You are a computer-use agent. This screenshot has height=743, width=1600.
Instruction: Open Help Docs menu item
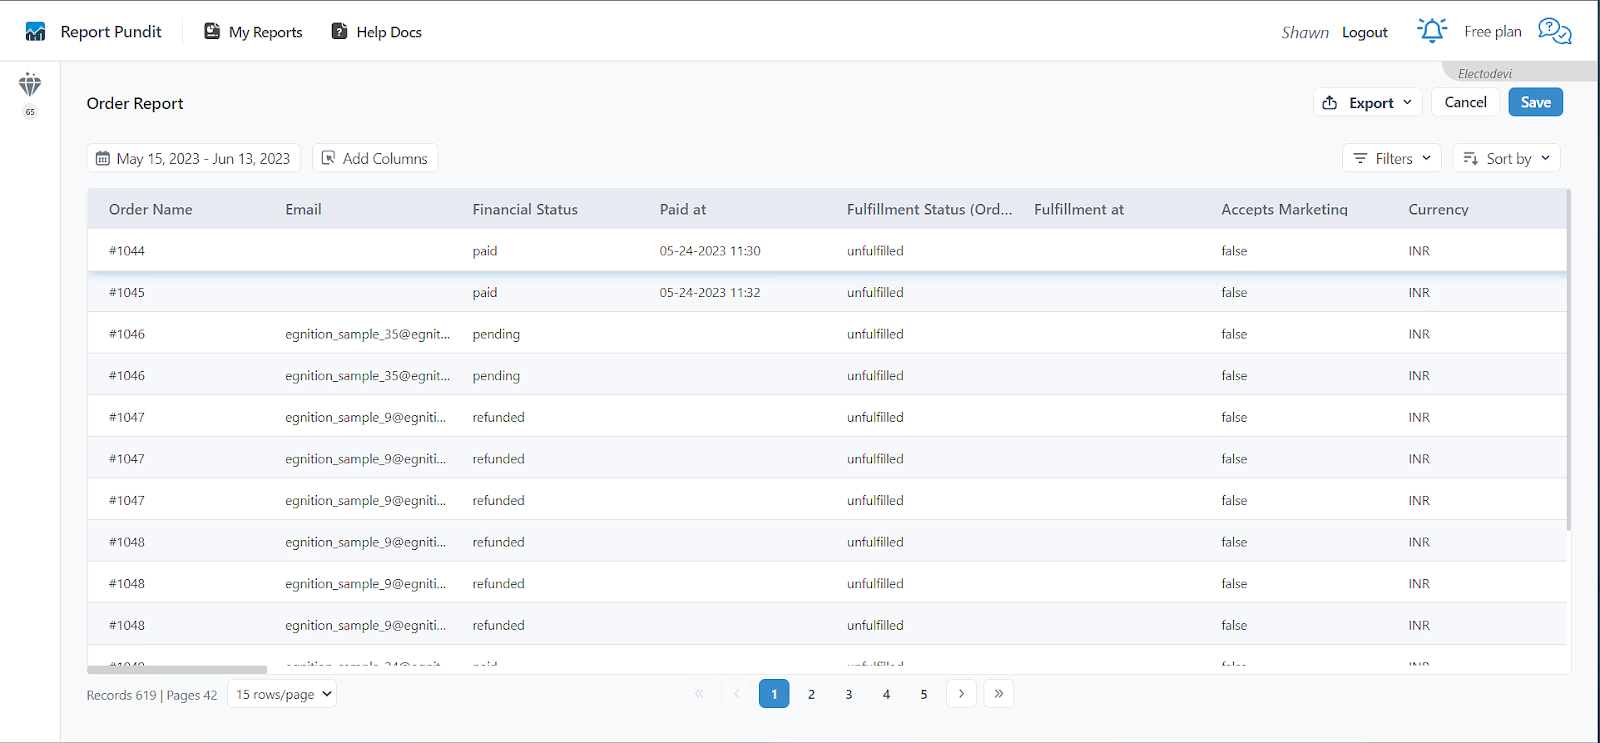(377, 32)
